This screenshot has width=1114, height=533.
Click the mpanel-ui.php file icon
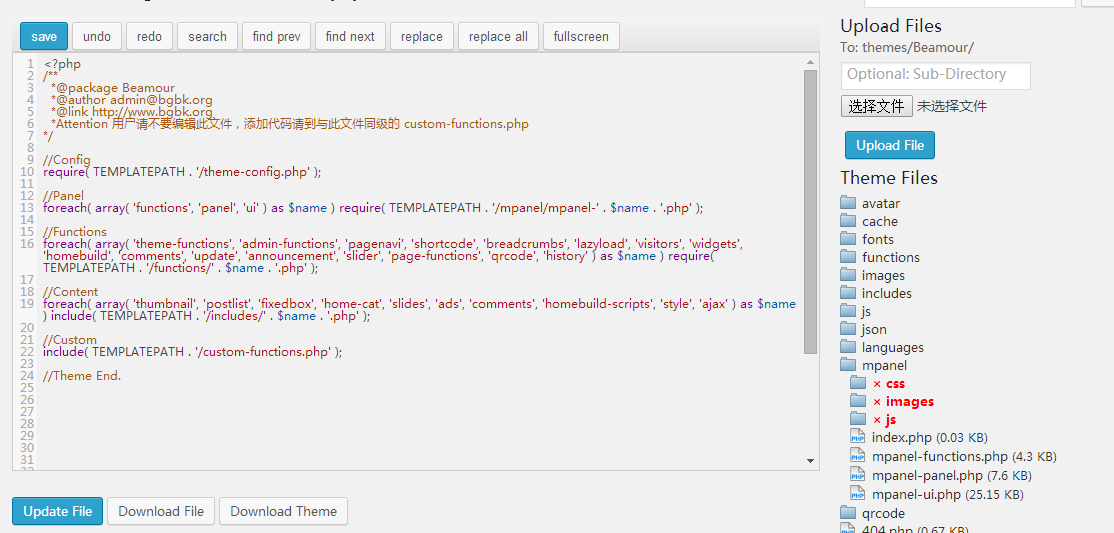857,494
